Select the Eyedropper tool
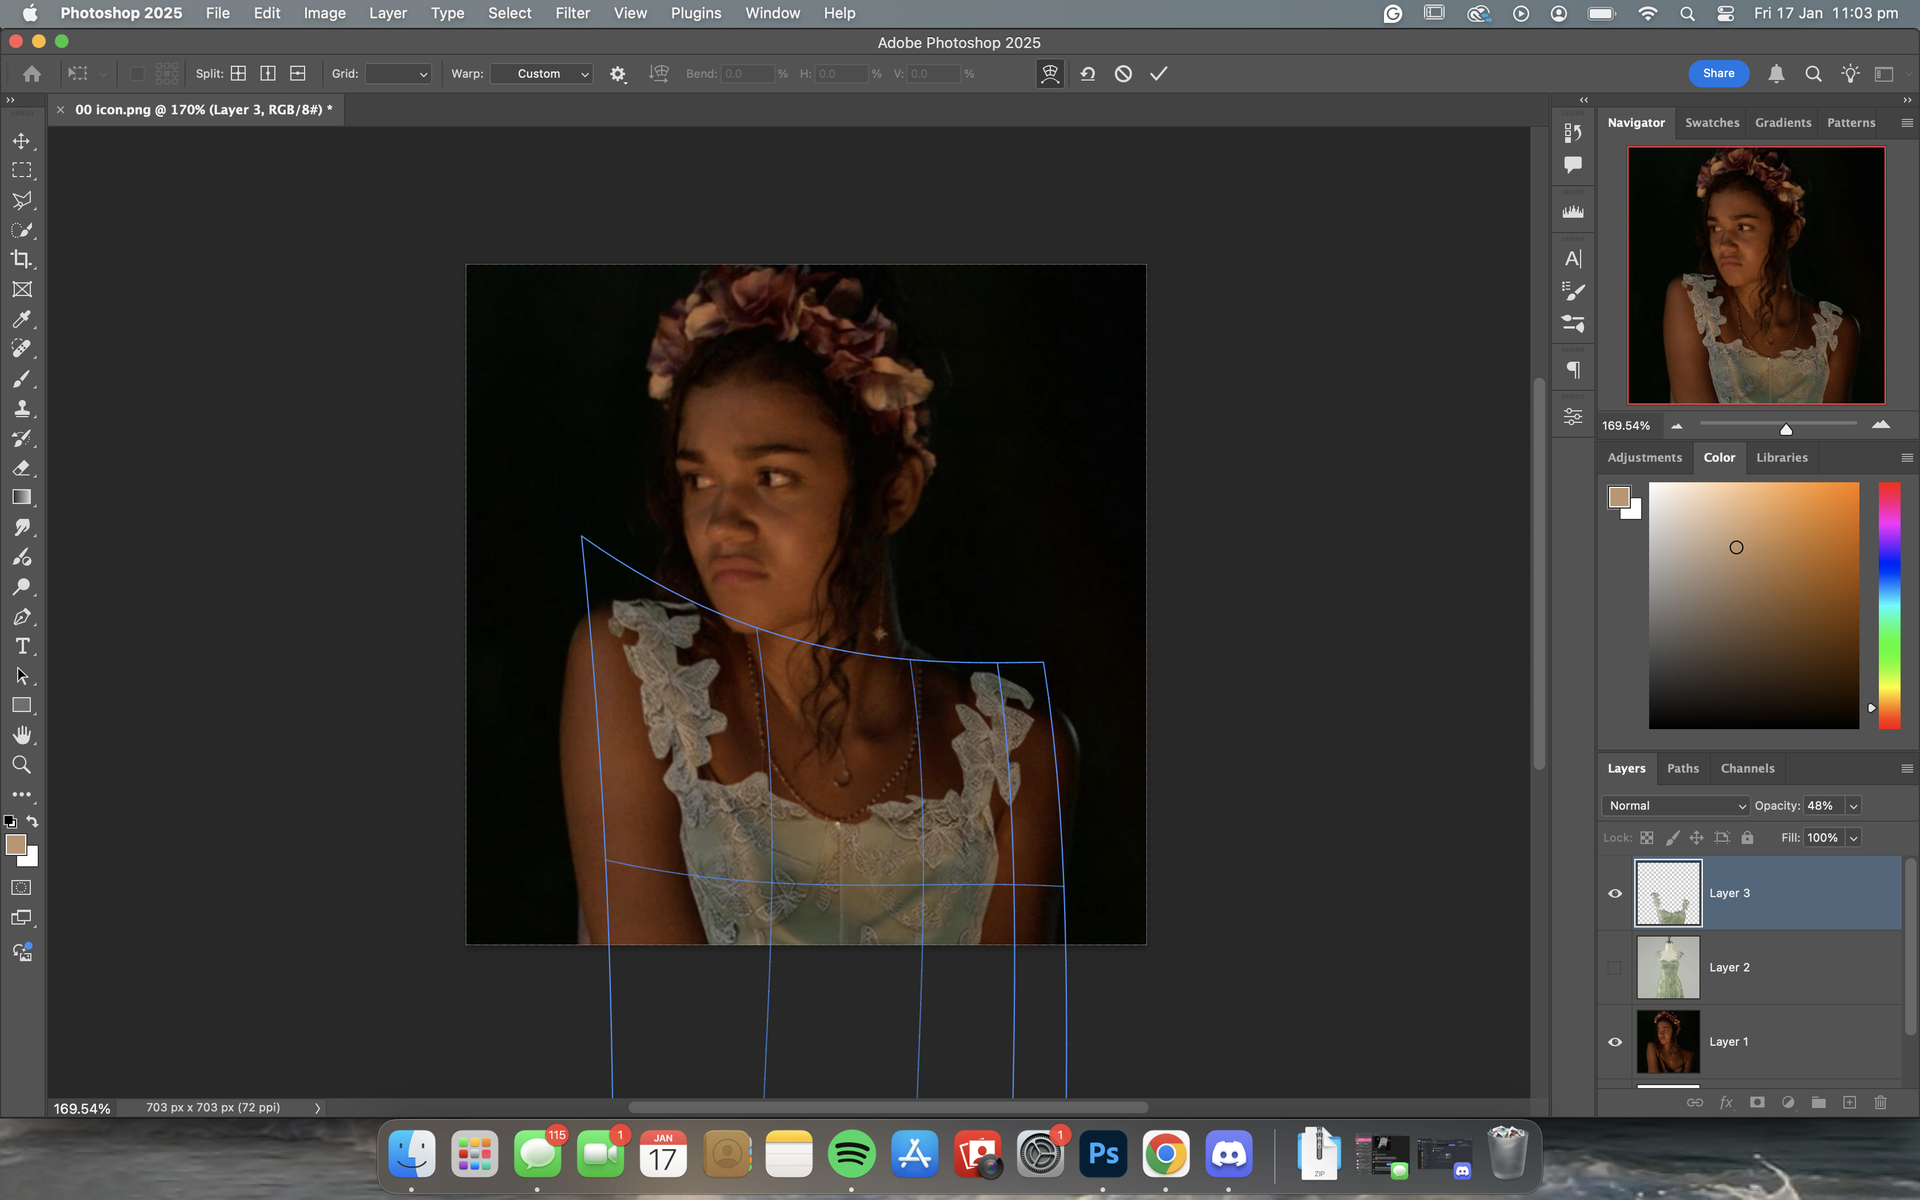The width and height of the screenshot is (1920, 1200). tap(21, 319)
